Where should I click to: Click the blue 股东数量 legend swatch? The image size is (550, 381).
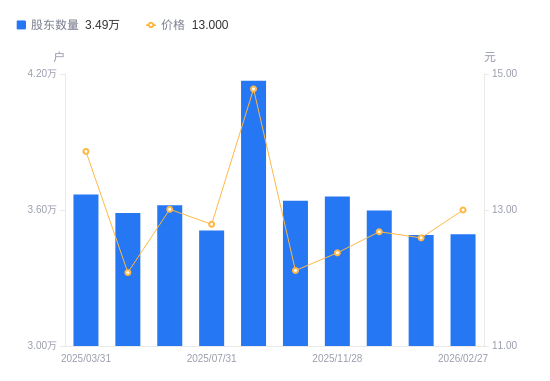[x=21, y=25]
